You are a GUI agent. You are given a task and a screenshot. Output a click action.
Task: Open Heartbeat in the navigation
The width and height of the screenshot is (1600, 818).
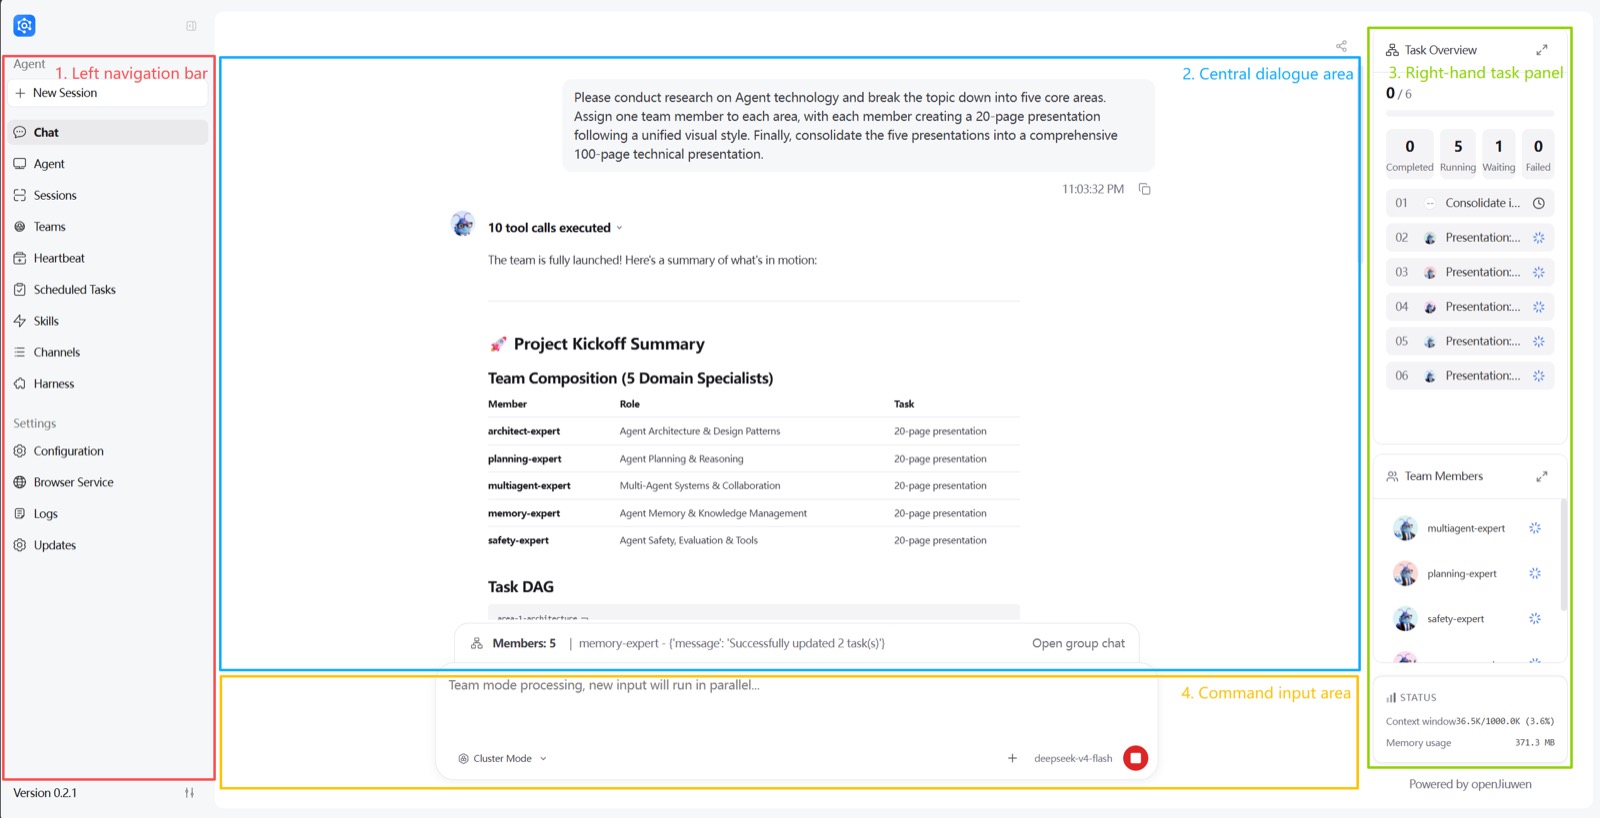click(x=109, y=258)
